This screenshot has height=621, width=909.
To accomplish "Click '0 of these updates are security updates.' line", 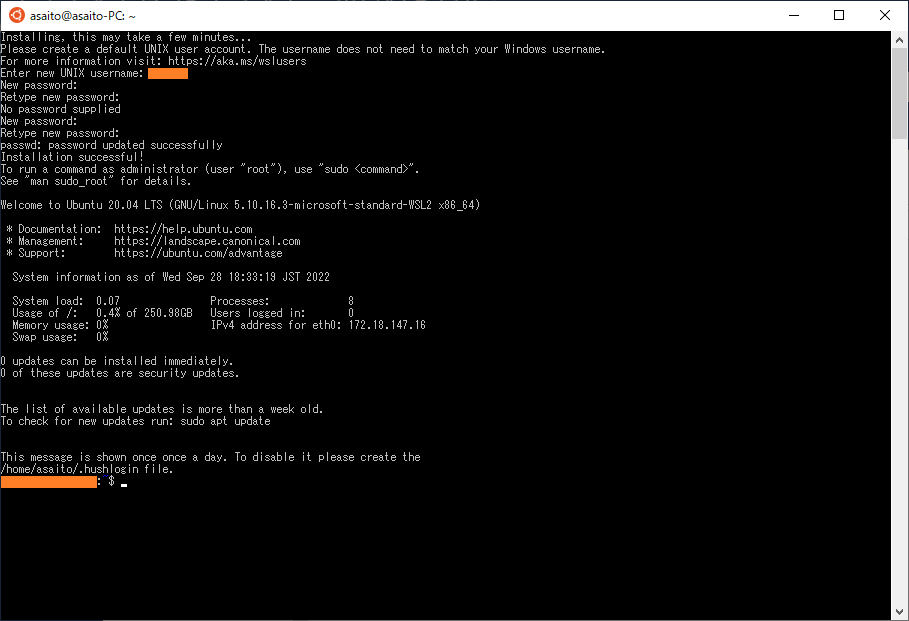I will [x=120, y=373].
